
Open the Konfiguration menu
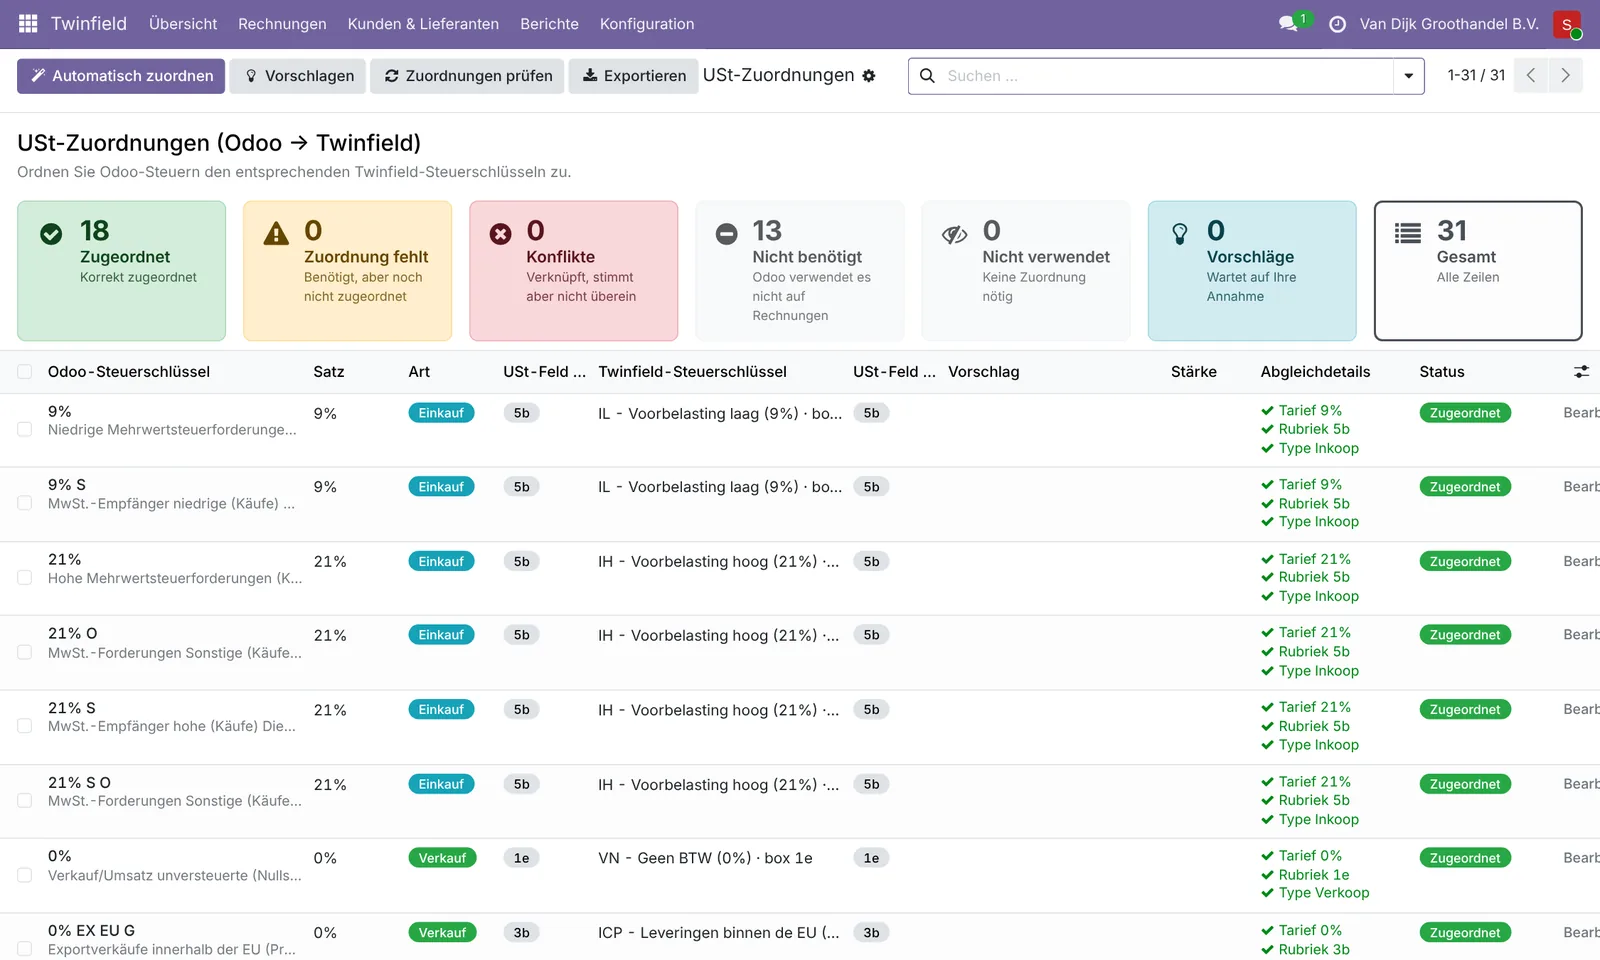click(x=647, y=24)
